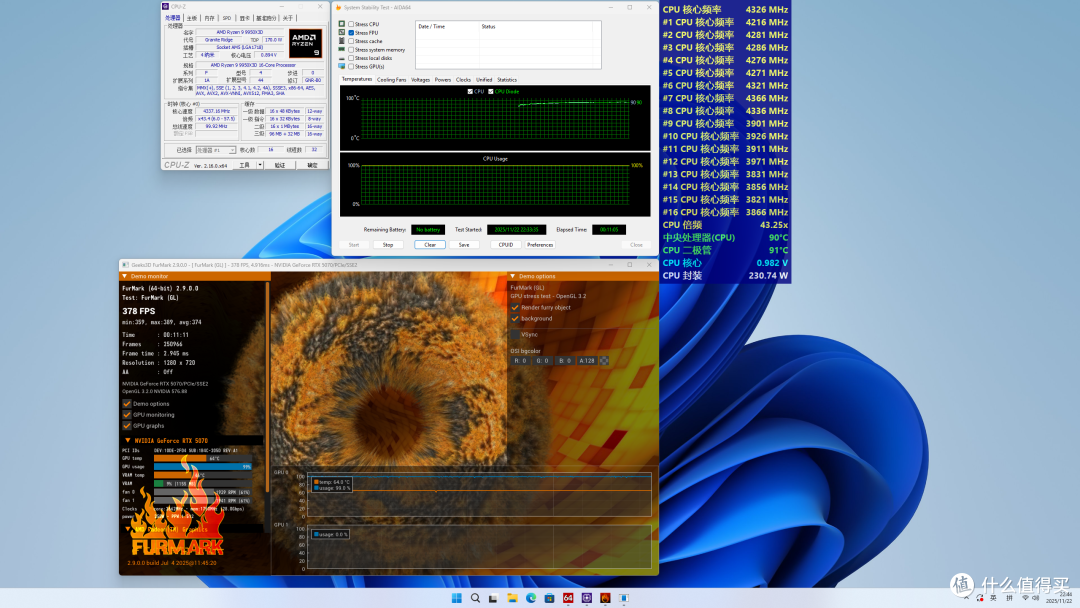Screen dimensions: 1080x608
Task: Open File Explorer from the taskbar
Action: [512, 598]
